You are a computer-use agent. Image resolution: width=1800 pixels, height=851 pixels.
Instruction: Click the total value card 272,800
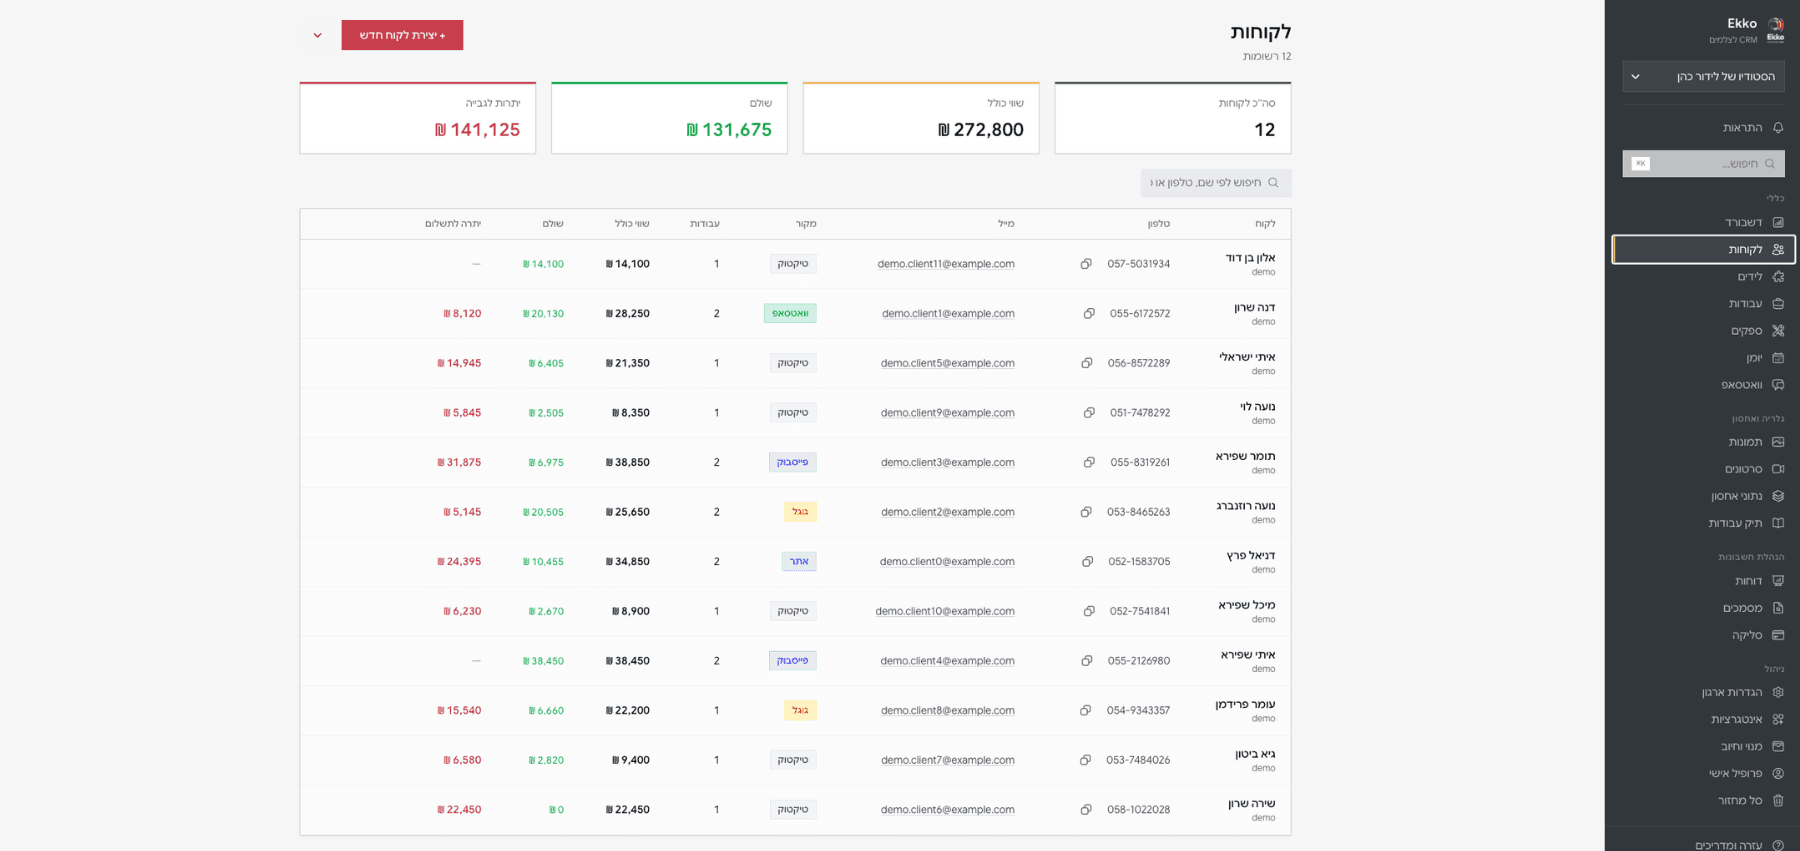coord(921,118)
